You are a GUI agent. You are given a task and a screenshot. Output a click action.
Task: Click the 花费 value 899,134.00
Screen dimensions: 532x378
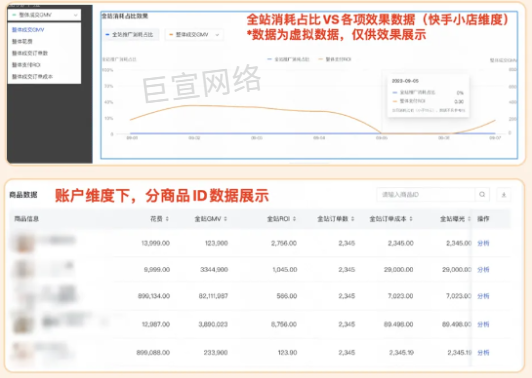(x=154, y=296)
